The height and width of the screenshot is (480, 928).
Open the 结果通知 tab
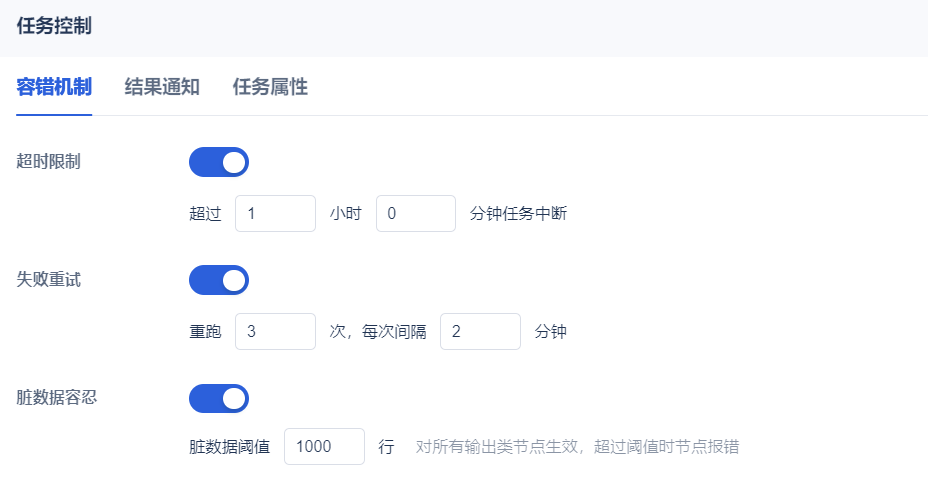(x=162, y=87)
